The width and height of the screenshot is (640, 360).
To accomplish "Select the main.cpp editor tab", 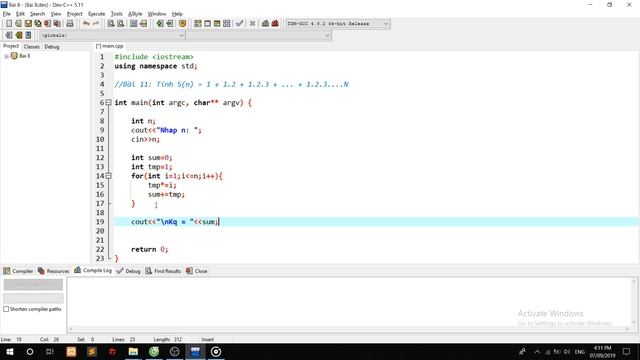I will pyautogui.click(x=109, y=46).
